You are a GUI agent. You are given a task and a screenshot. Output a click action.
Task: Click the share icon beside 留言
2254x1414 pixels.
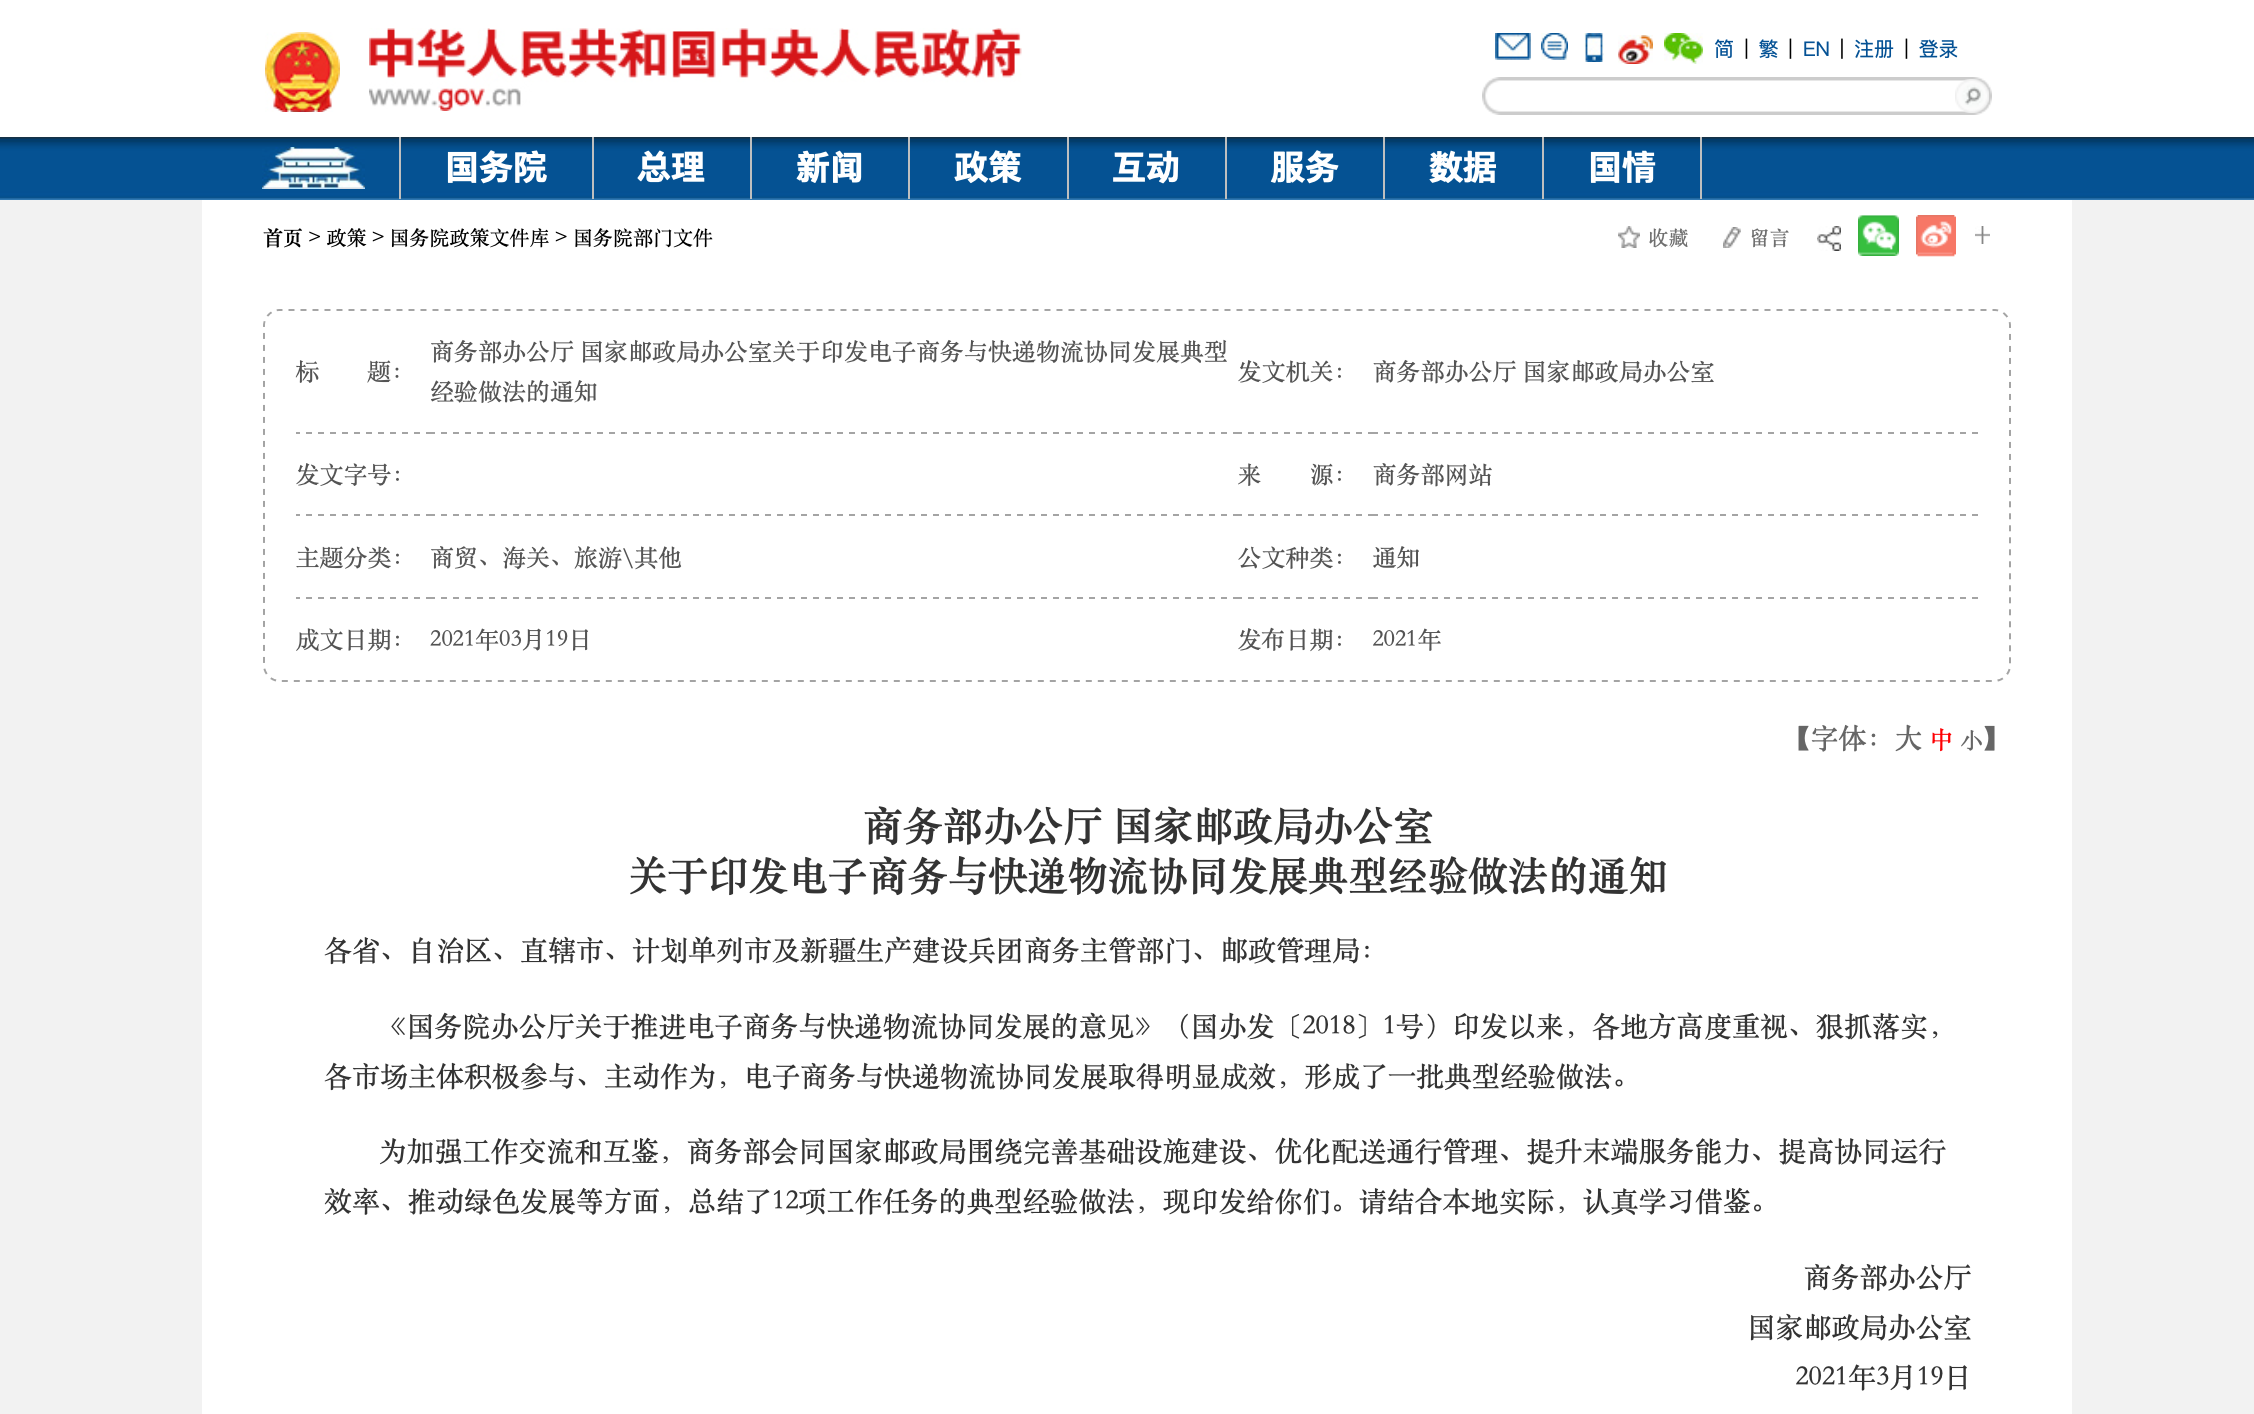[1829, 238]
